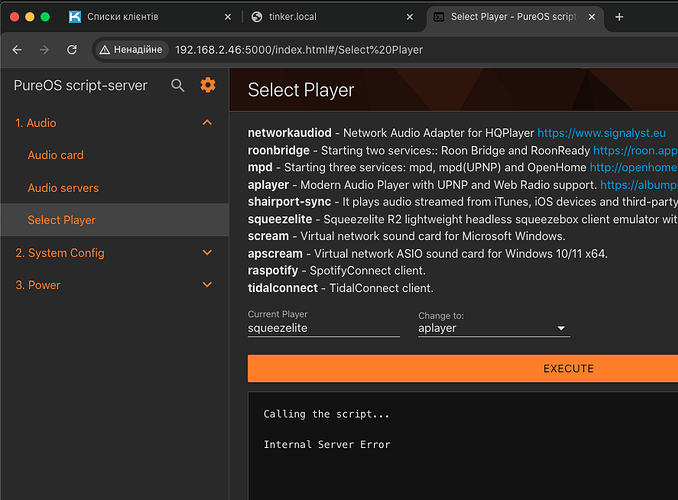Open the orange settings gear icon
This screenshot has width=678, height=500.
[208, 85]
